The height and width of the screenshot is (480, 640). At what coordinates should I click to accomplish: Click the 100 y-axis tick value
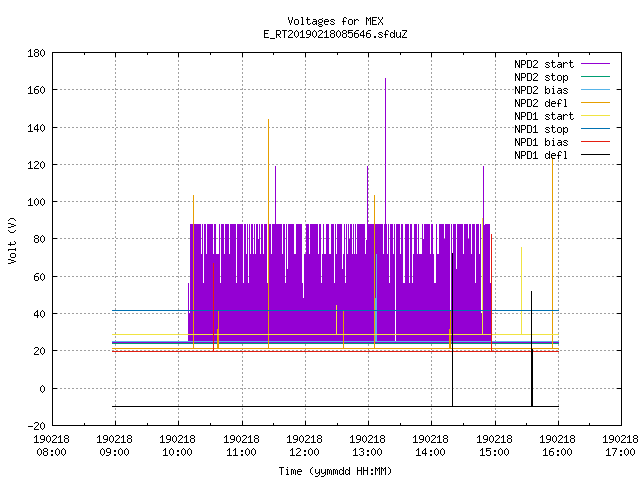click(x=36, y=202)
